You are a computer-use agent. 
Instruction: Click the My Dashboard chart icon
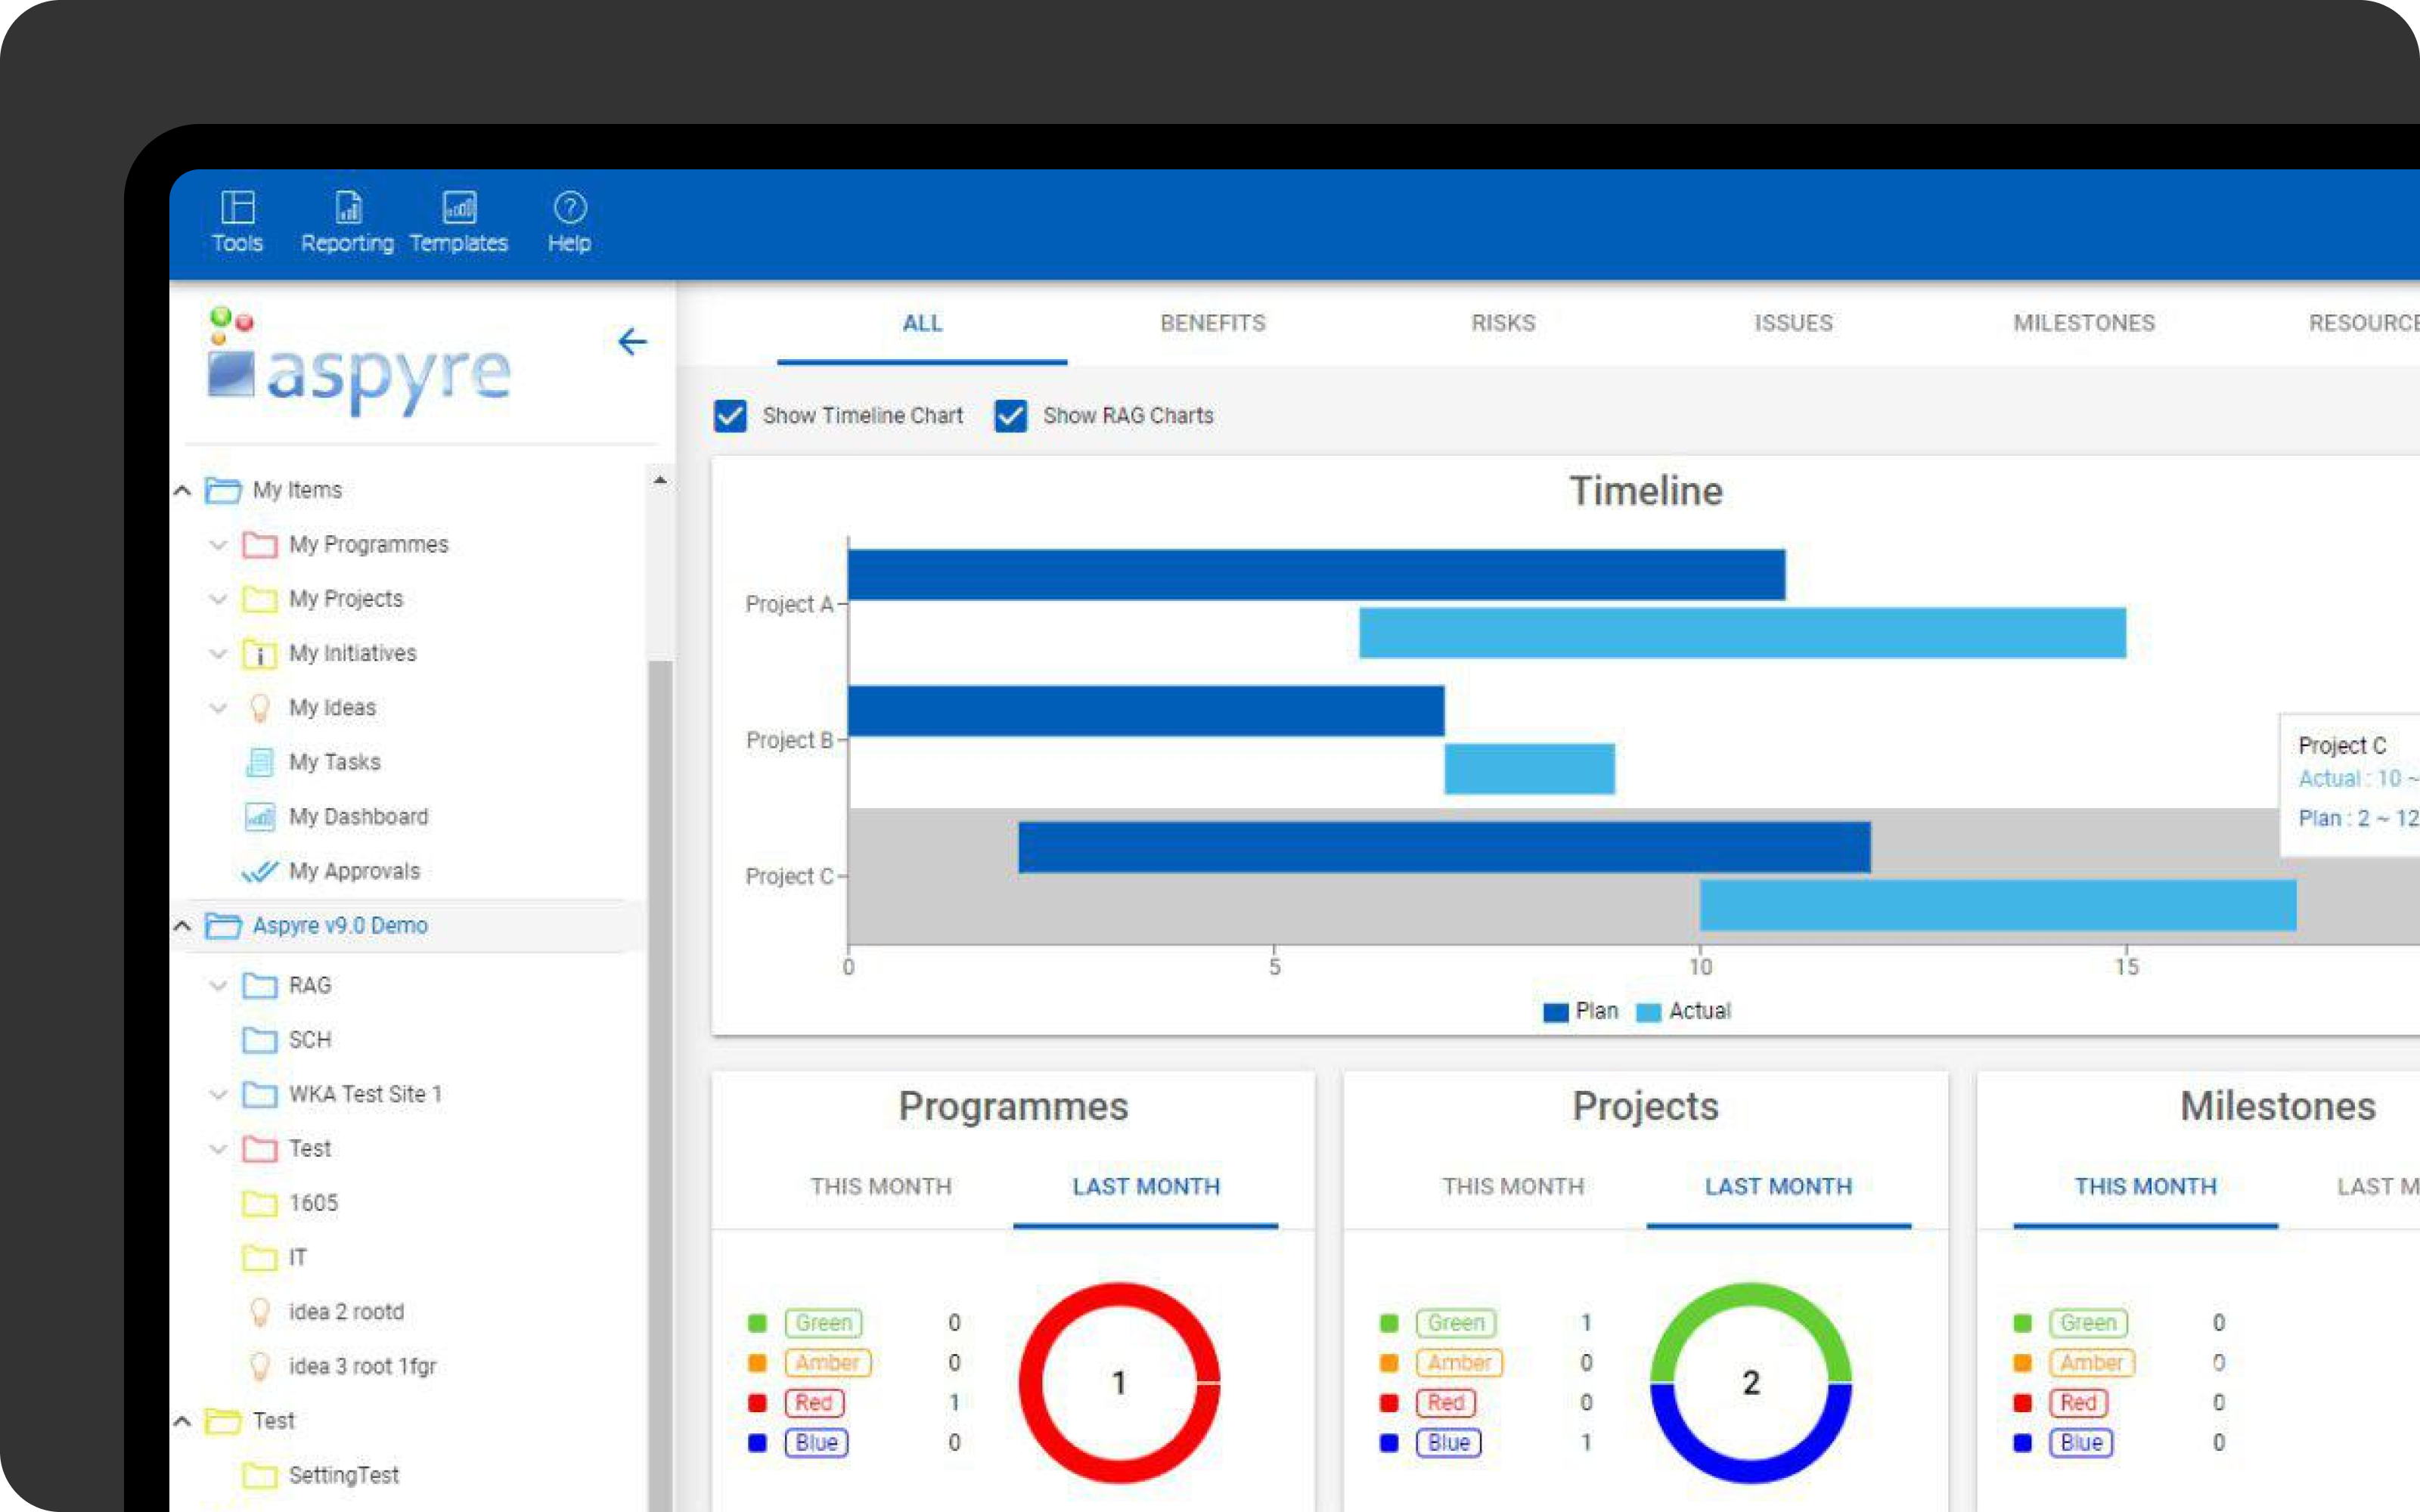point(260,817)
